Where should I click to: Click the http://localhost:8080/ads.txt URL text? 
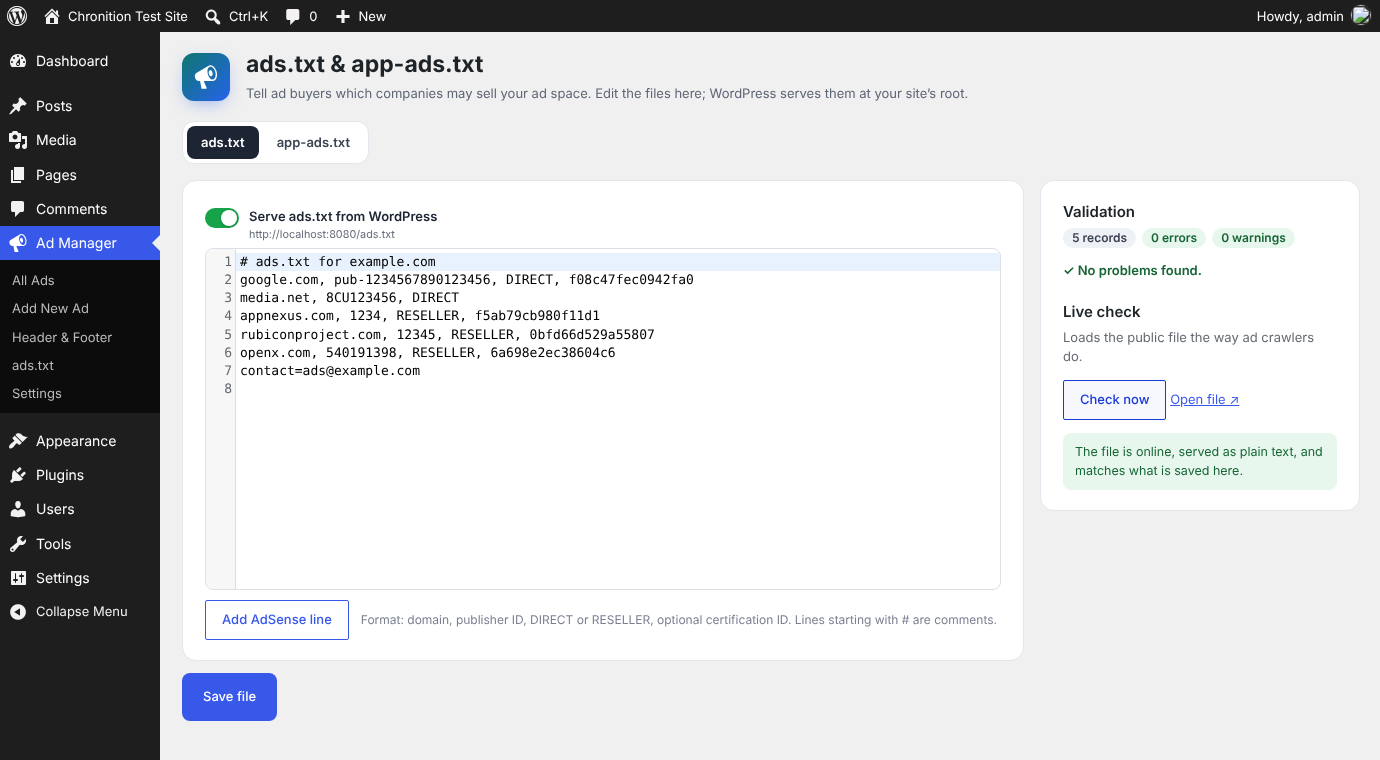(x=322, y=235)
